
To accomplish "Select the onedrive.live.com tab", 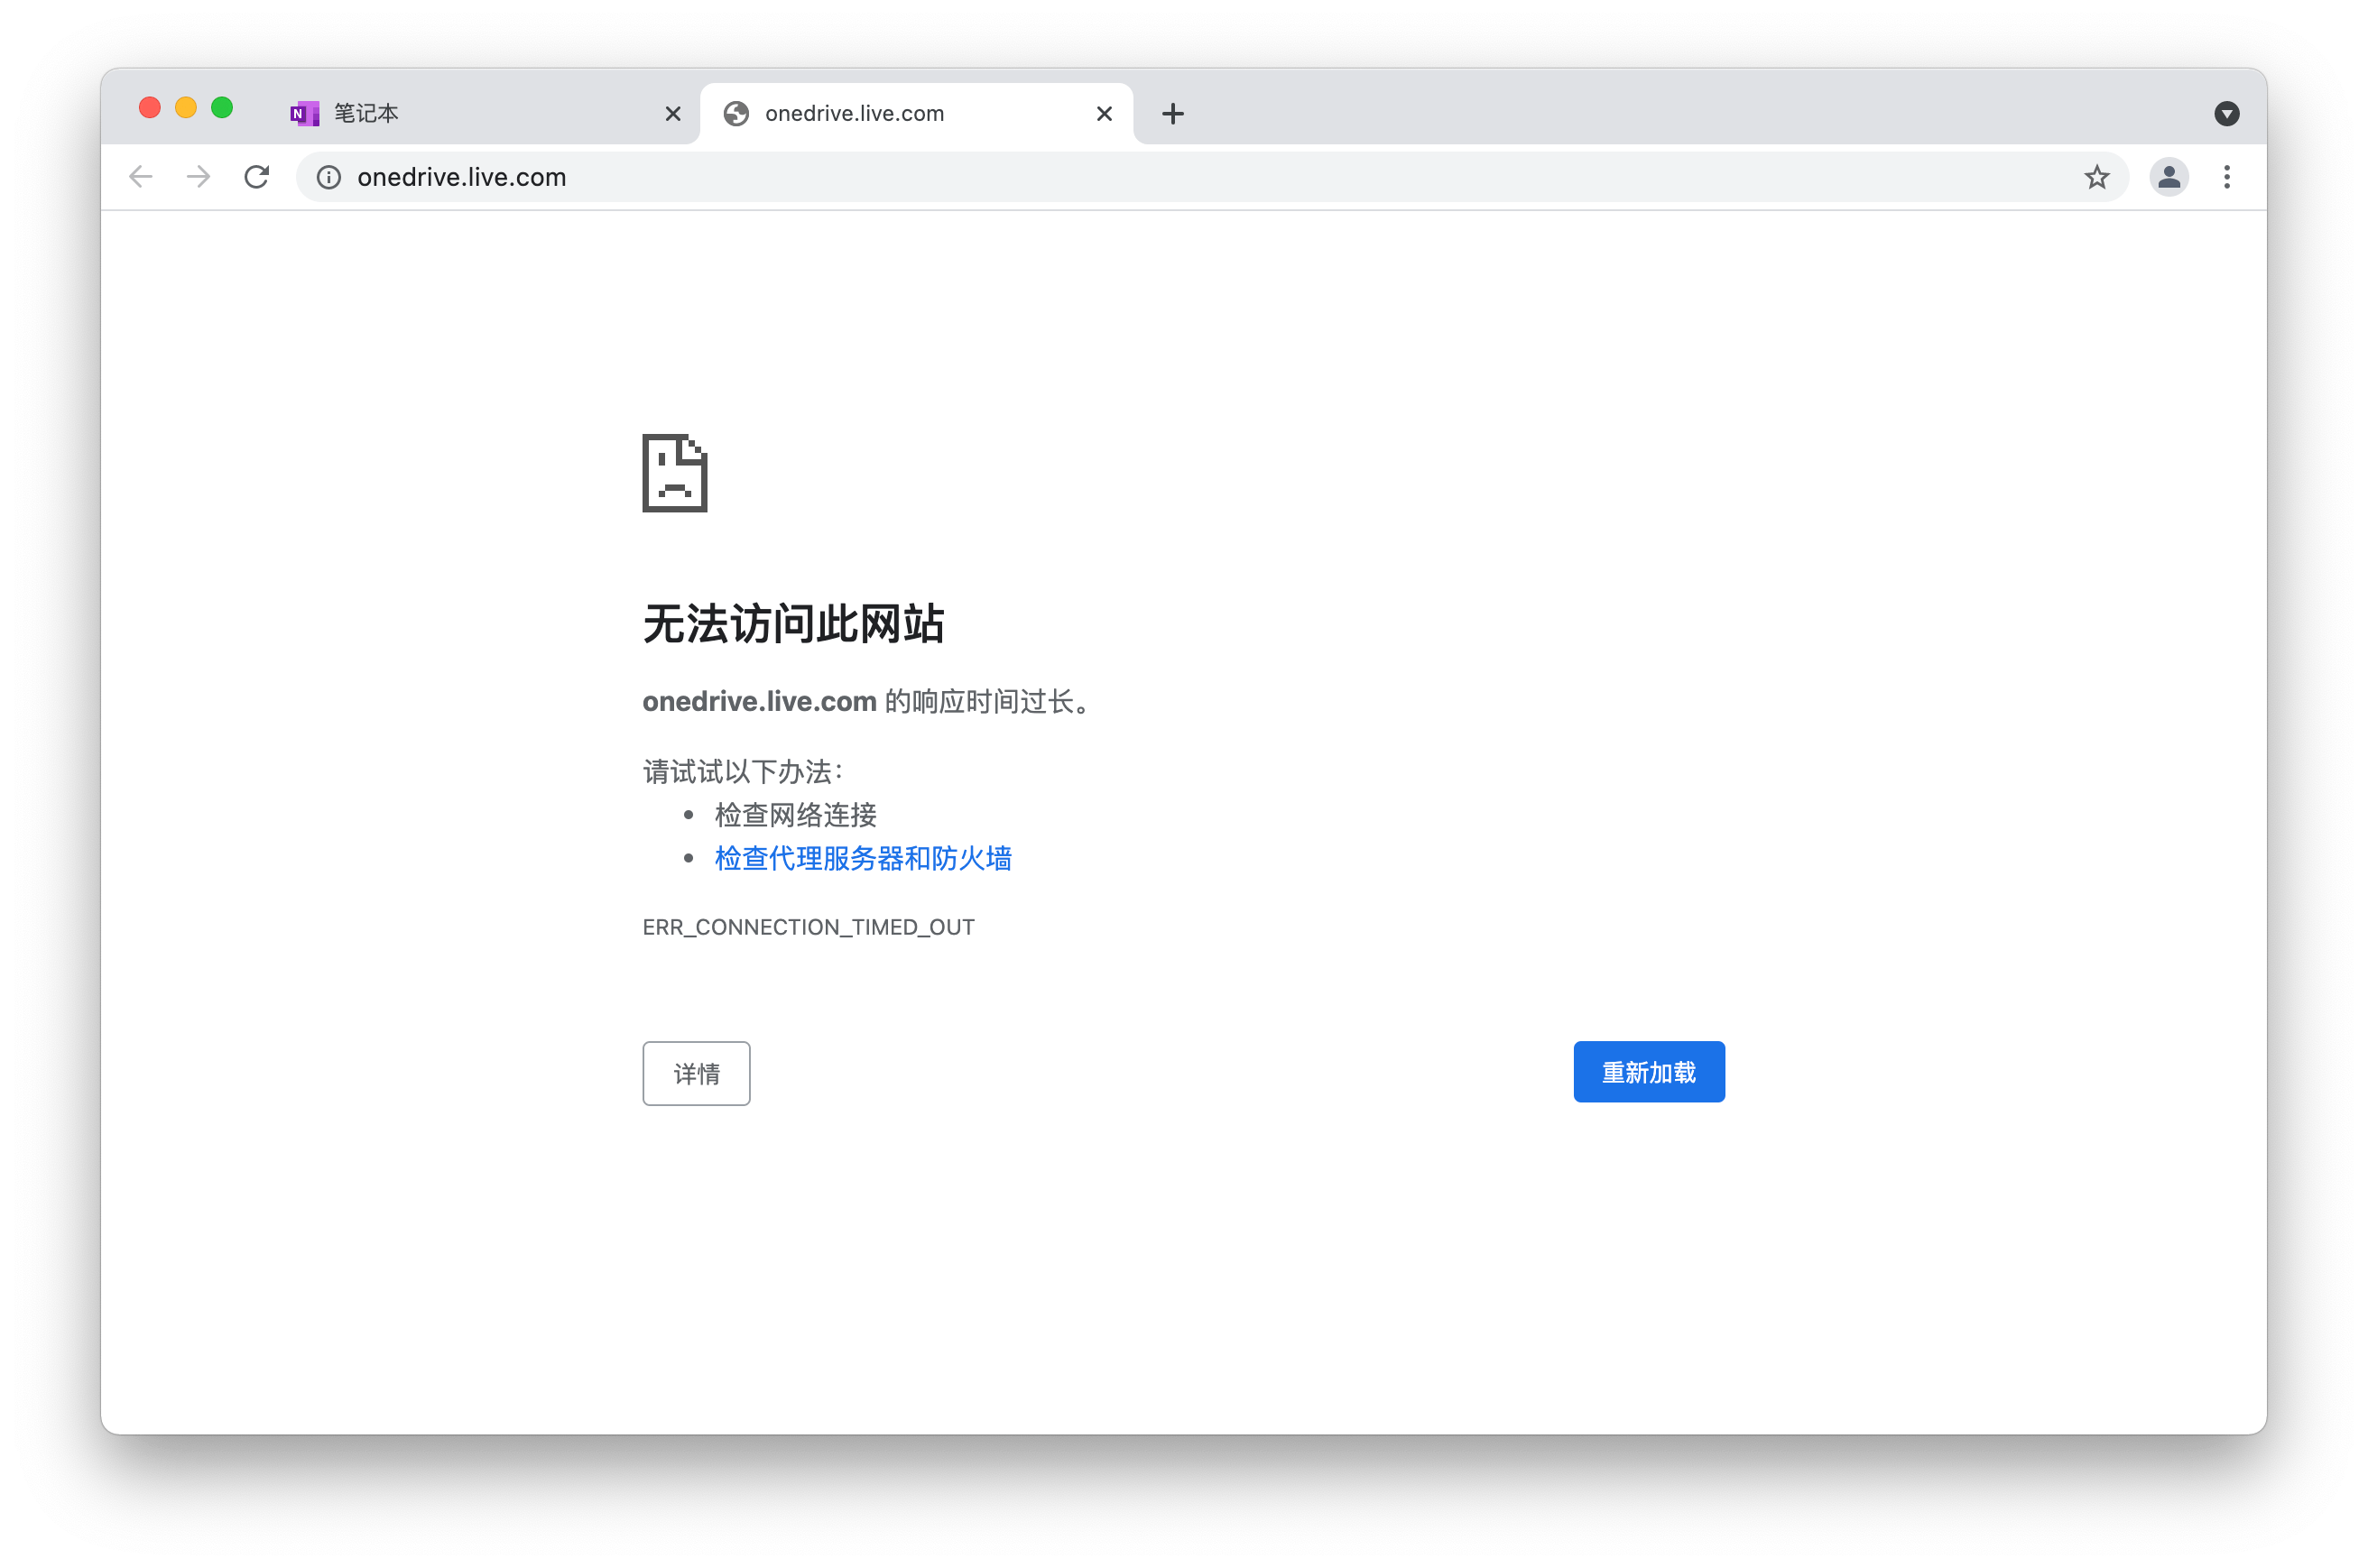I will point(880,113).
